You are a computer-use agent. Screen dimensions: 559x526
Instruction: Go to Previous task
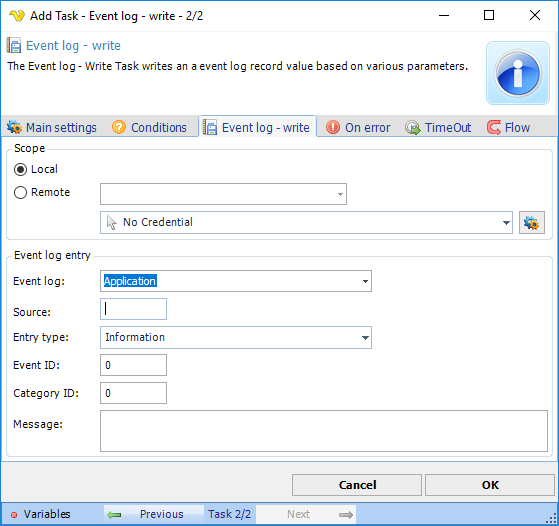coord(154,514)
